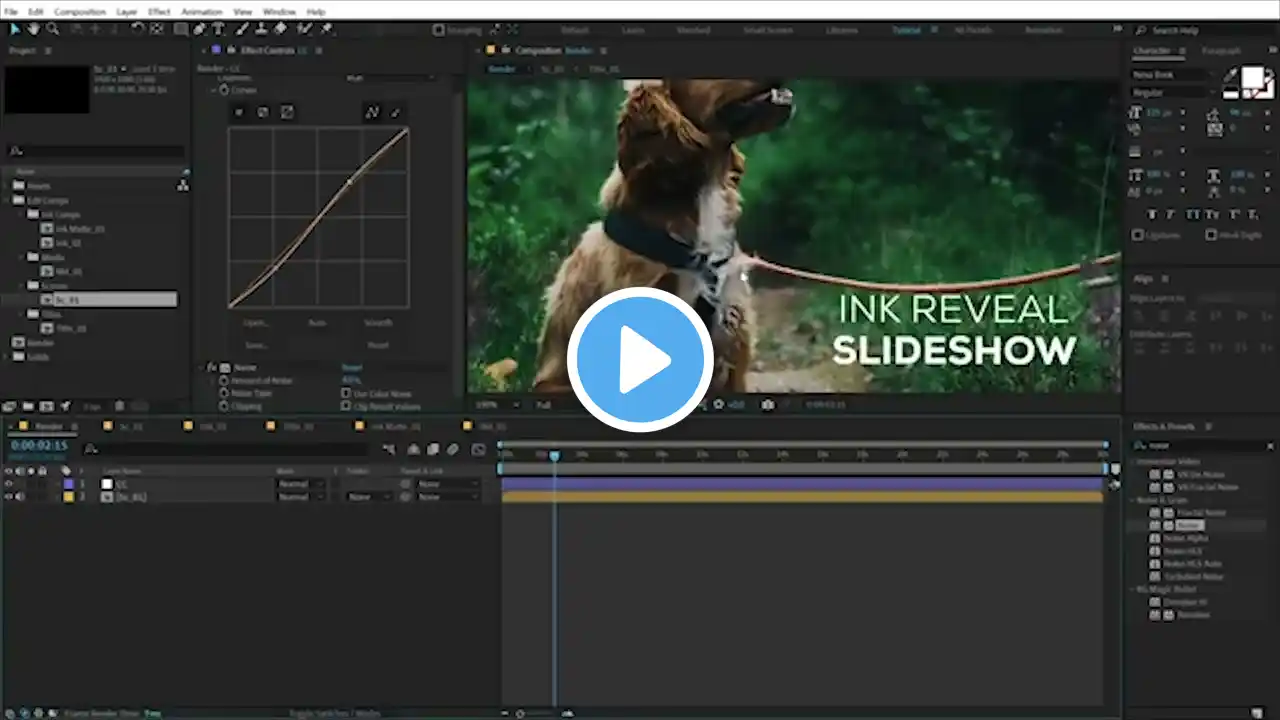The width and height of the screenshot is (1280, 720).
Task: Click the trash icon in Project panel
Action: pyautogui.click(x=119, y=406)
